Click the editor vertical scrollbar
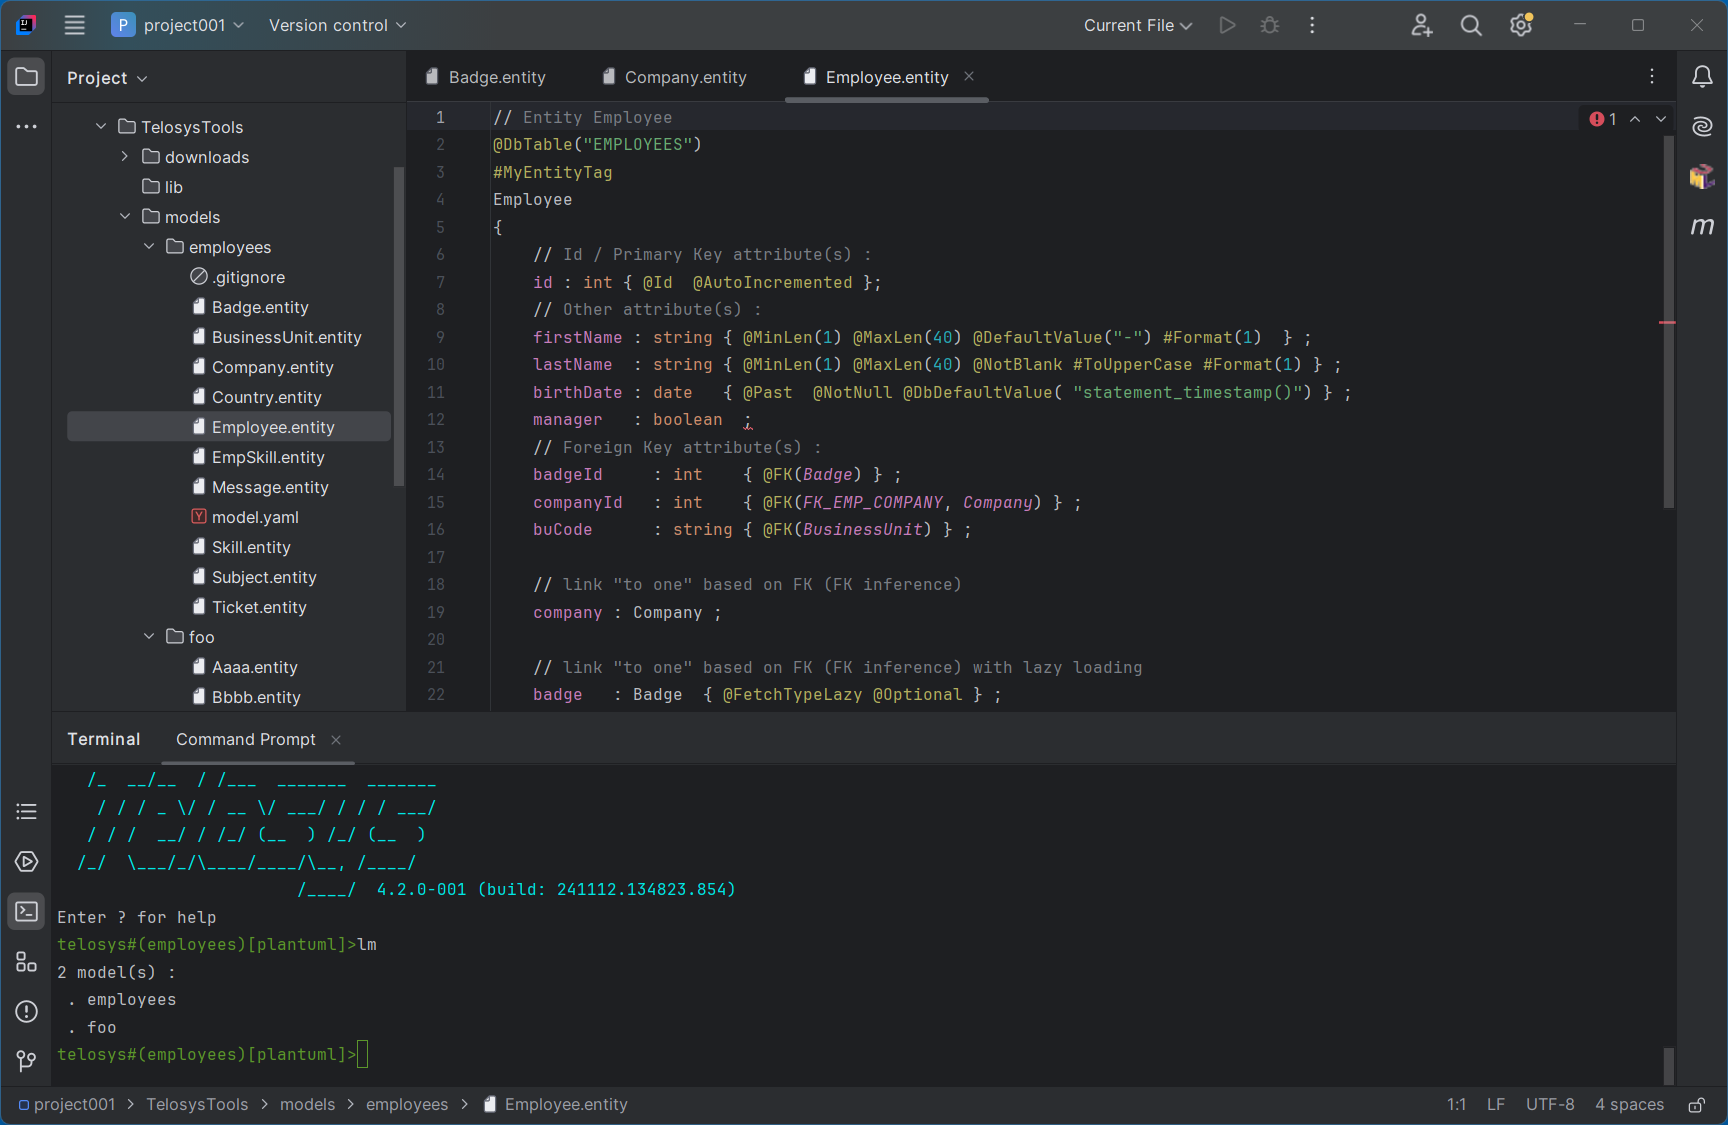1728x1125 pixels. pos(1668,320)
